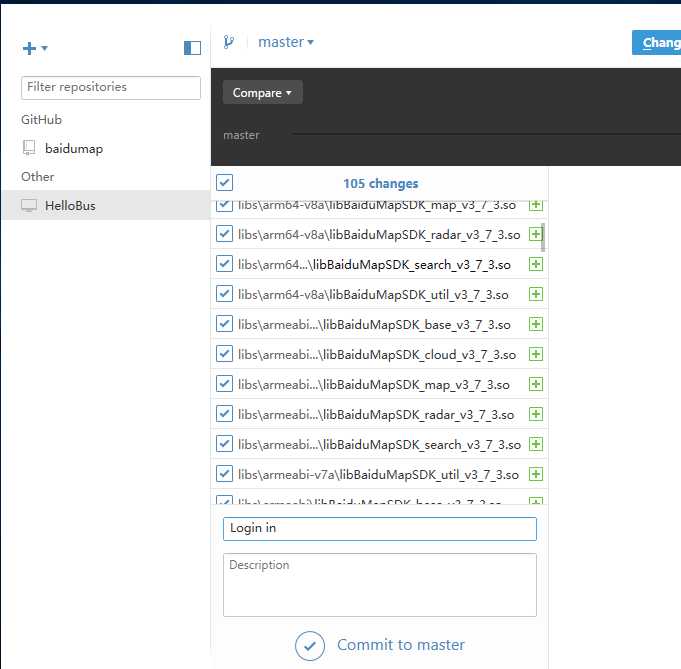
Task: Toggle the repository sidebar panel icon
Action: (x=192, y=48)
